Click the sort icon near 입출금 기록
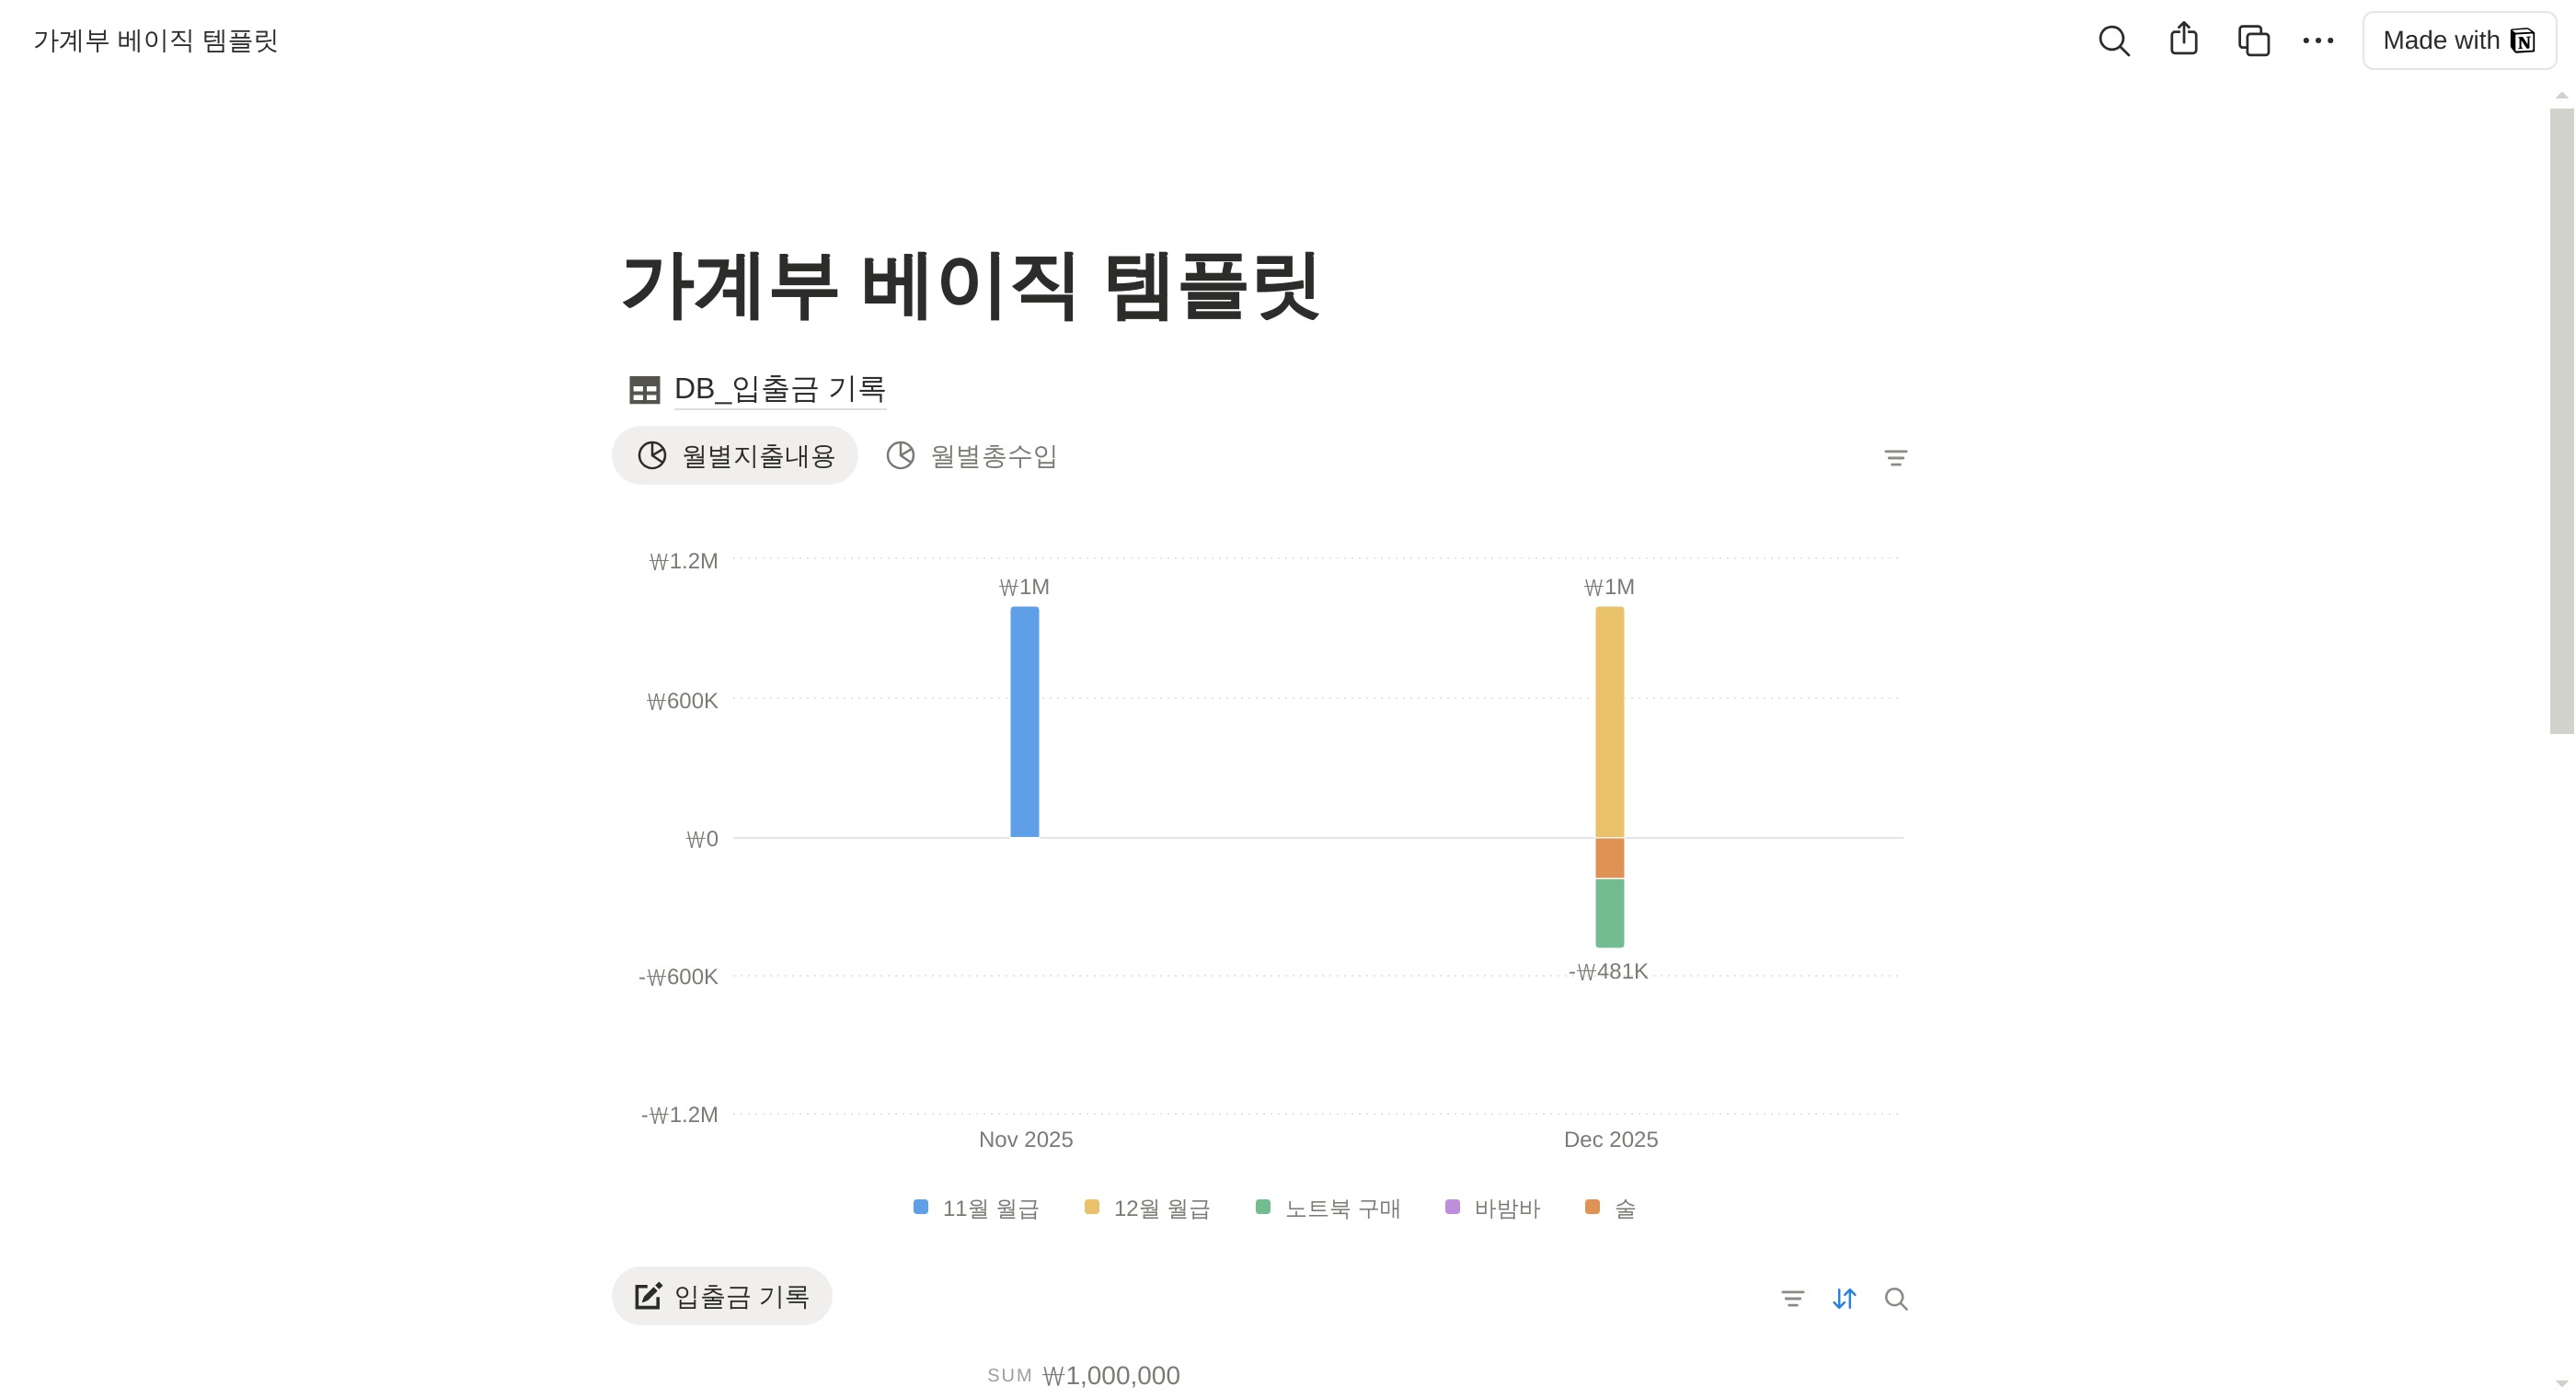The image size is (2576, 1398). click(1844, 1297)
